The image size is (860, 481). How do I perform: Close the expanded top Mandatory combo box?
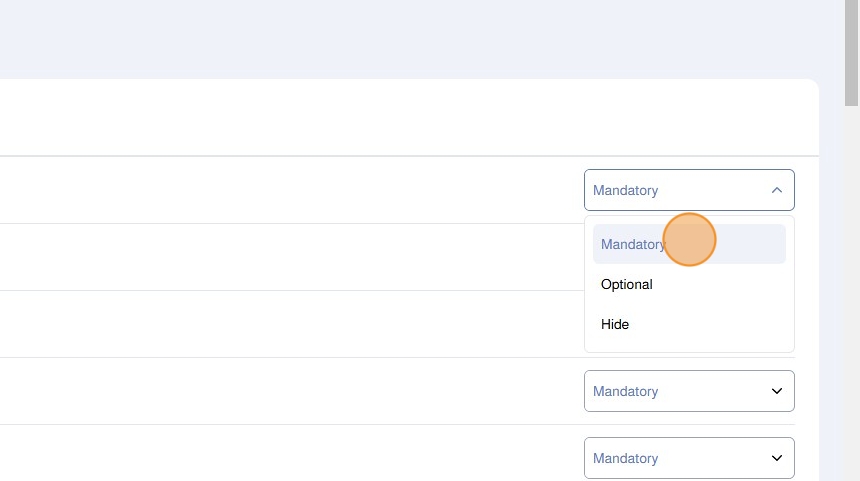[x=689, y=190]
